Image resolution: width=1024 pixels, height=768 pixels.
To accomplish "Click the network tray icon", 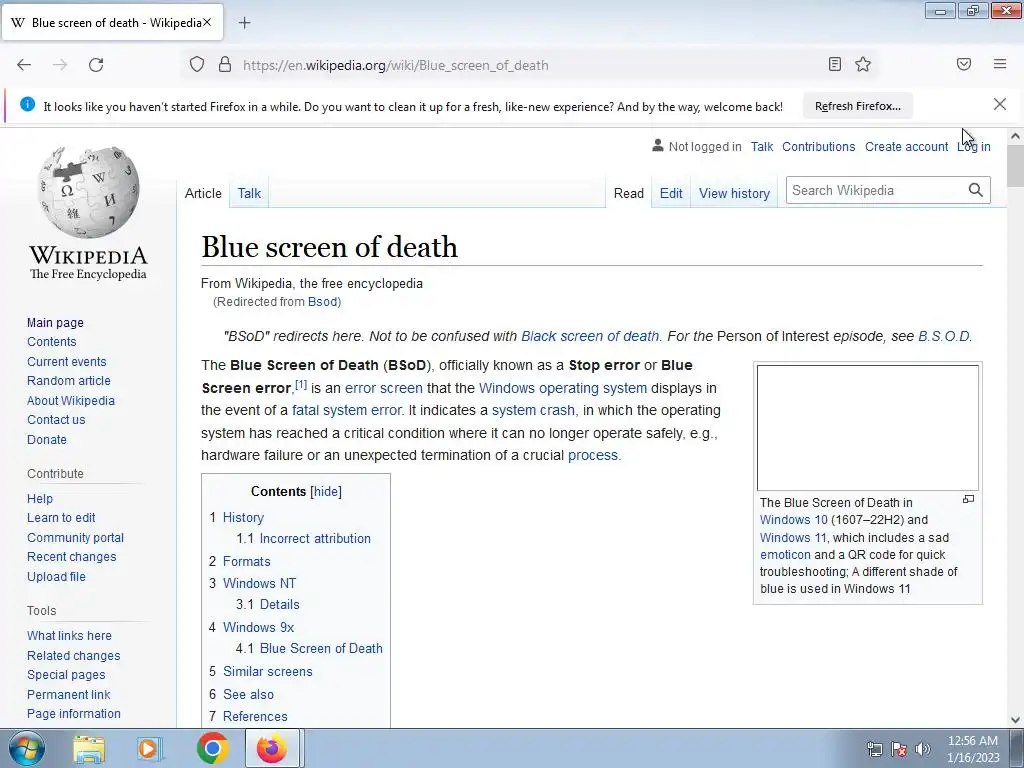I will pyautogui.click(x=874, y=749).
